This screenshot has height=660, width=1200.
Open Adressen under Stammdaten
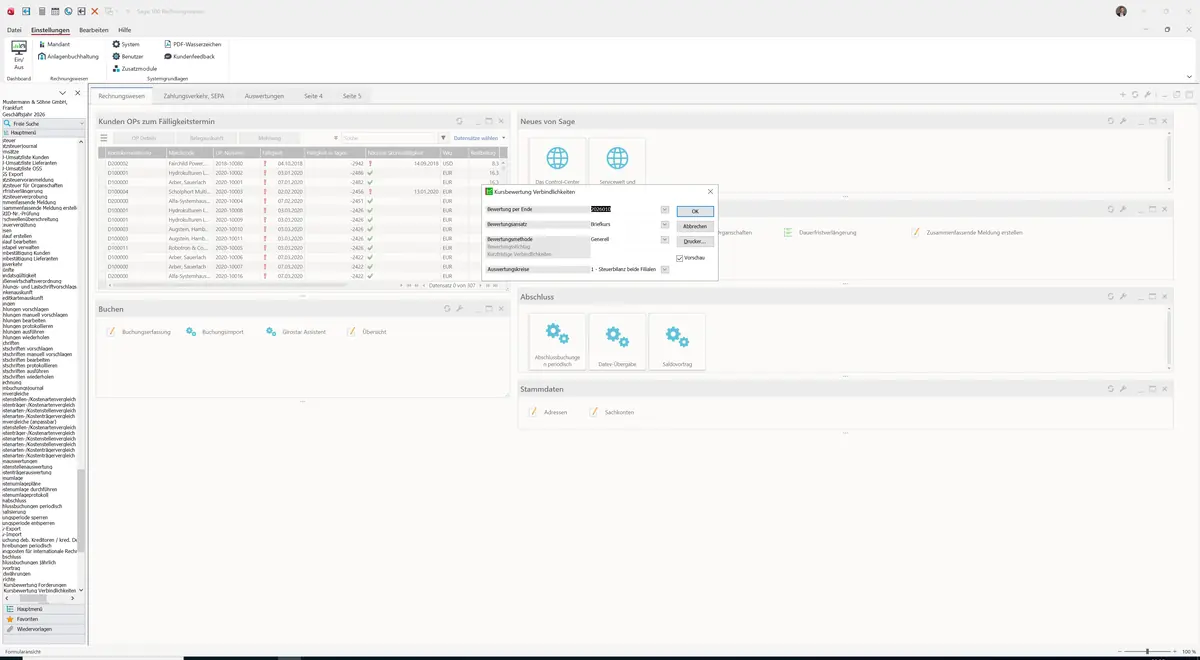click(548, 412)
